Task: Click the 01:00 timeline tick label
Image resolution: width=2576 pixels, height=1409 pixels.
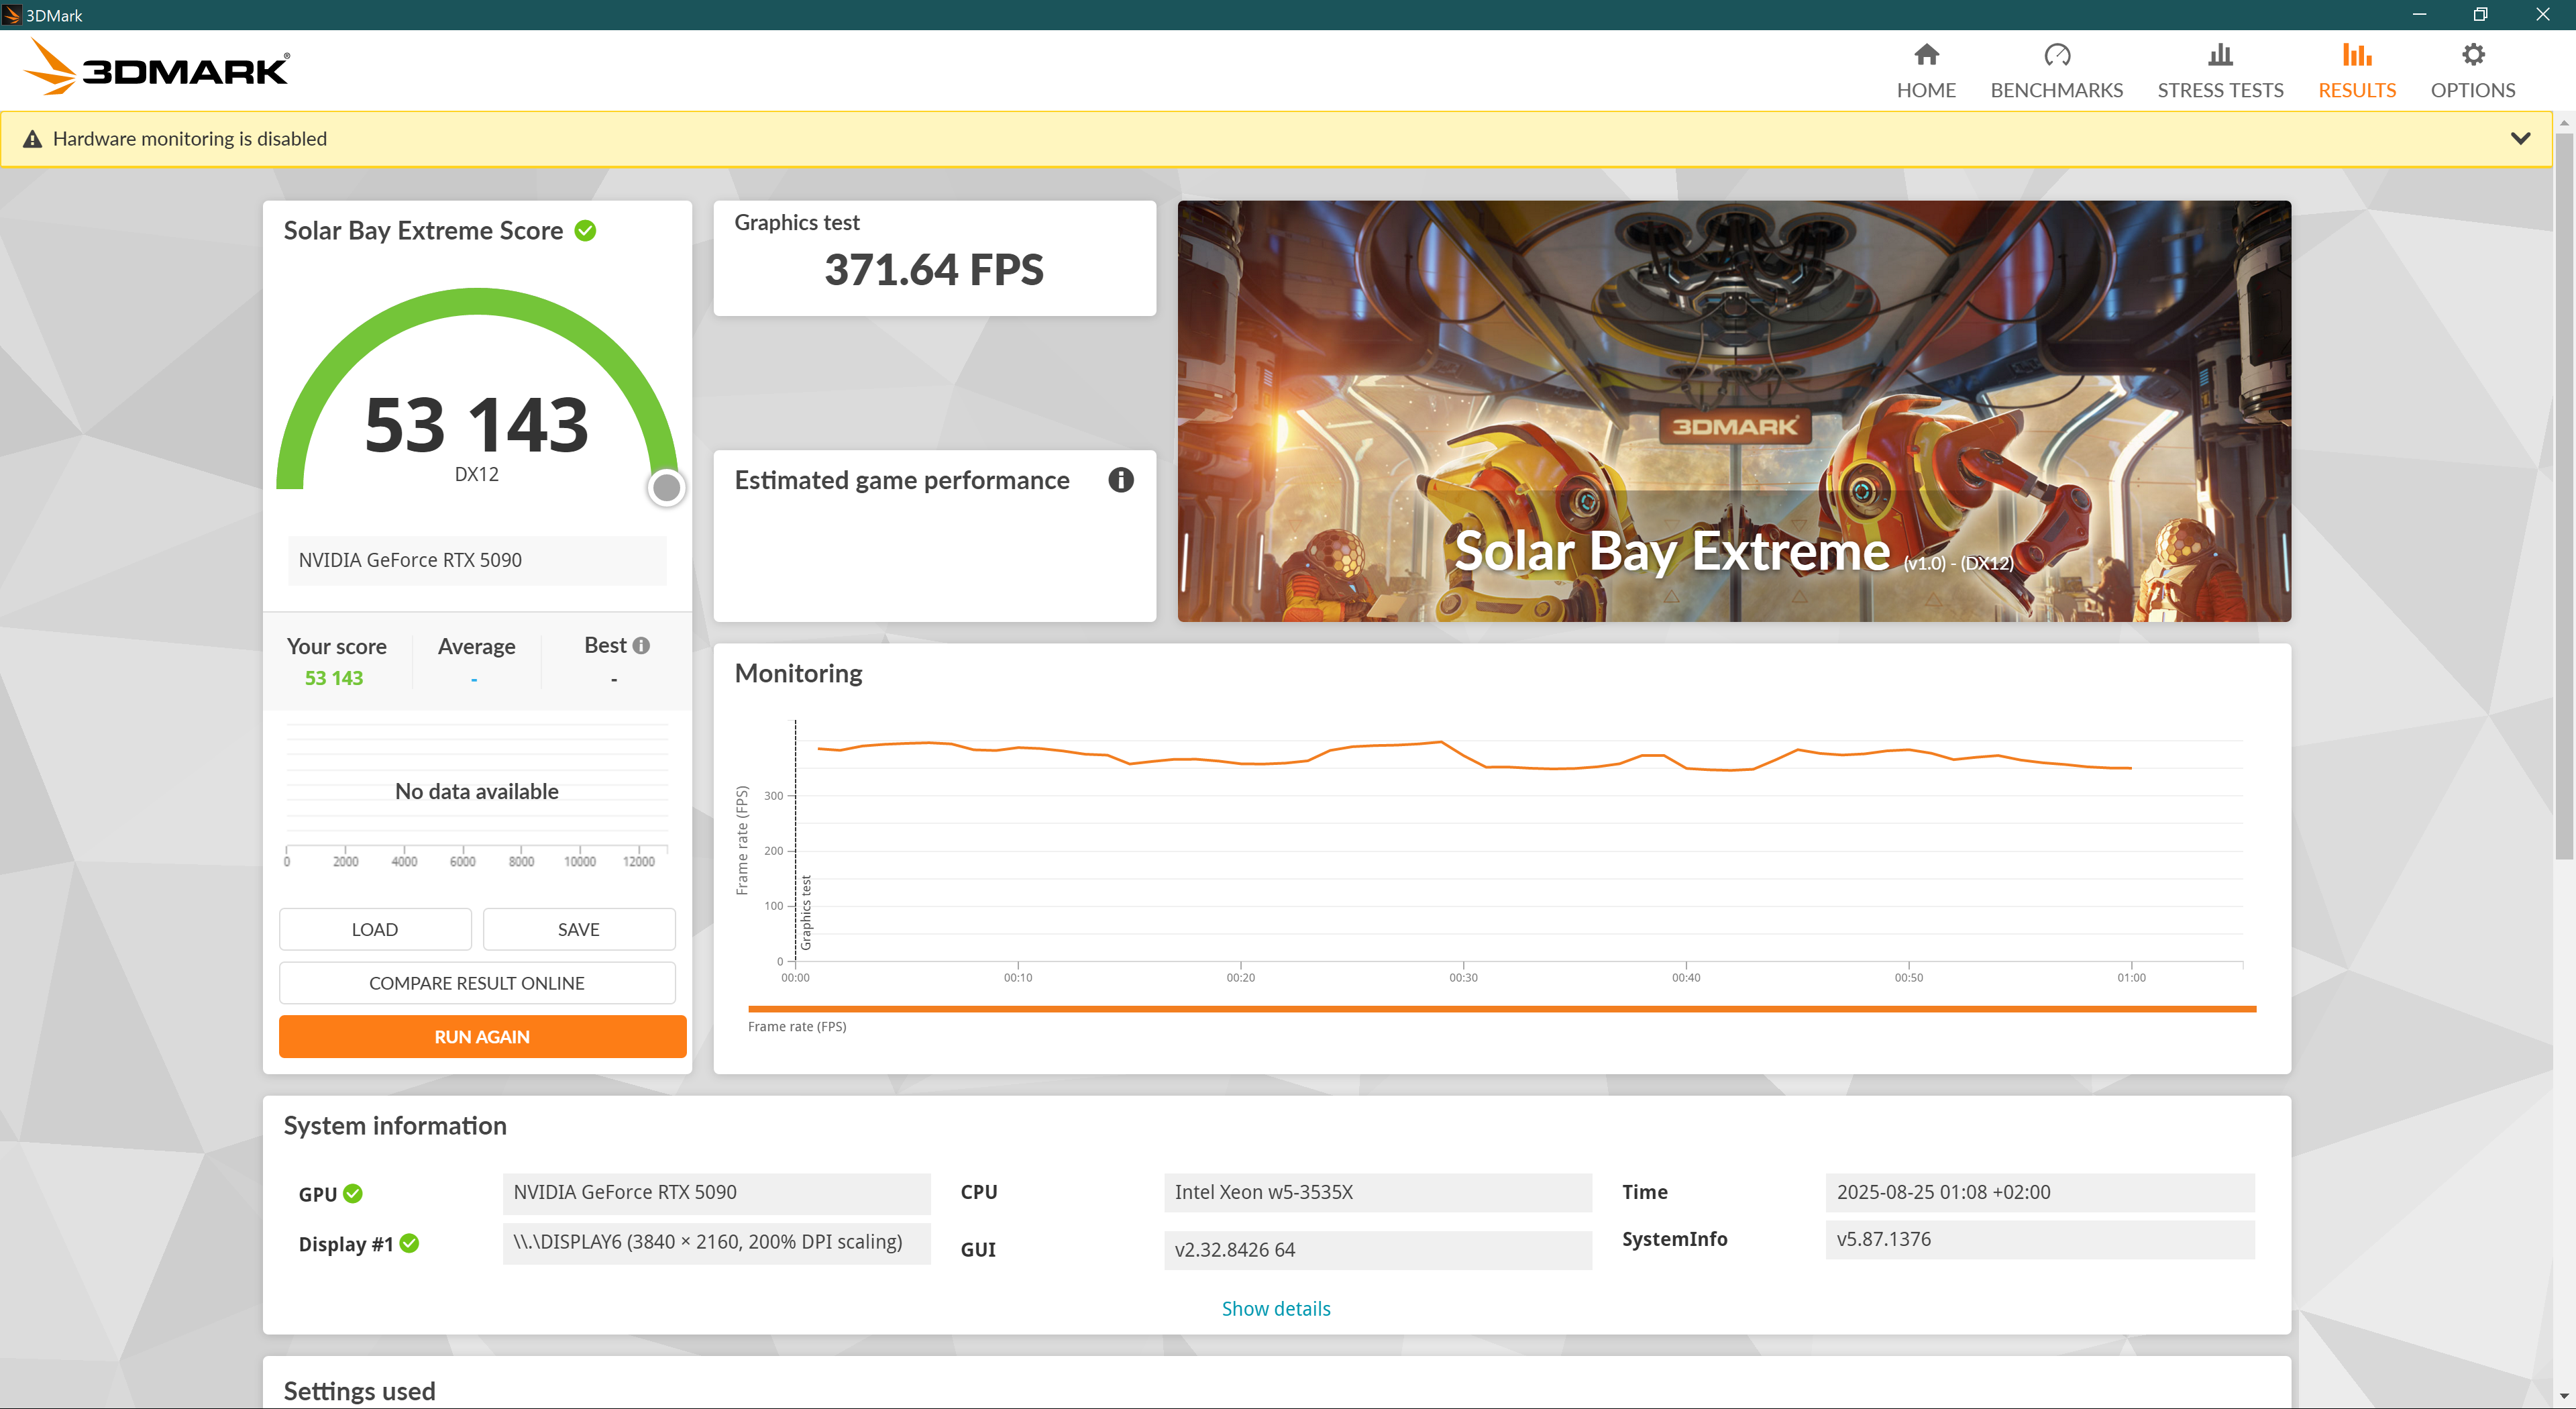Action: (2131, 977)
